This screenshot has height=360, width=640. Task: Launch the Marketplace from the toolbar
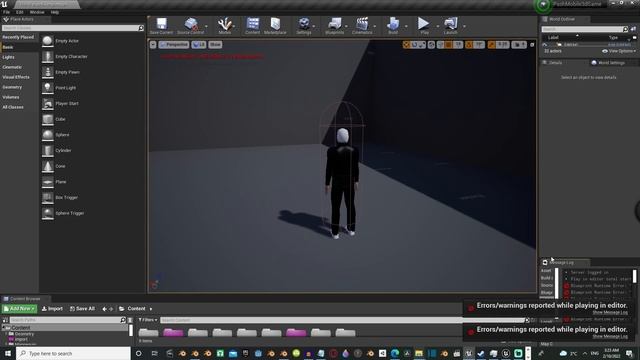(x=275, y=26)
